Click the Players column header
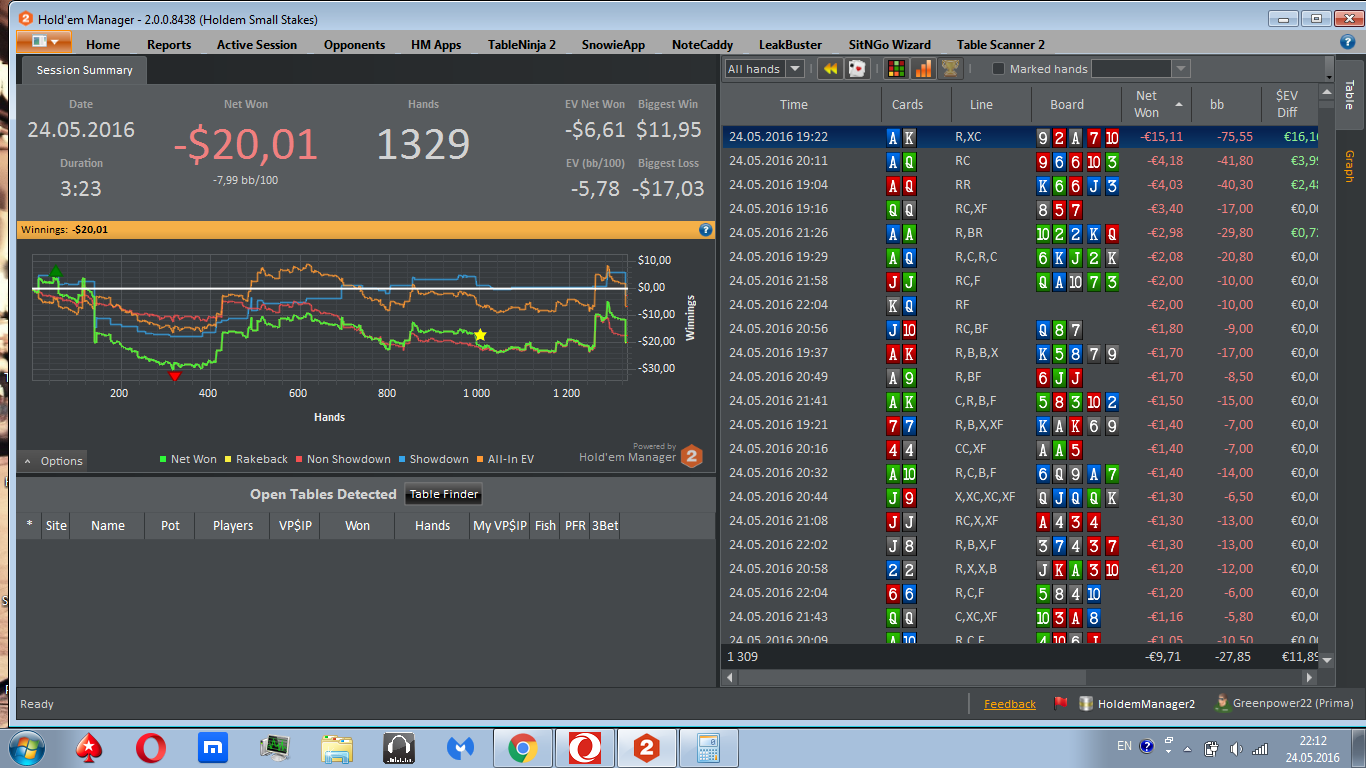1366x768 pixels. click(x=233, y=525)
